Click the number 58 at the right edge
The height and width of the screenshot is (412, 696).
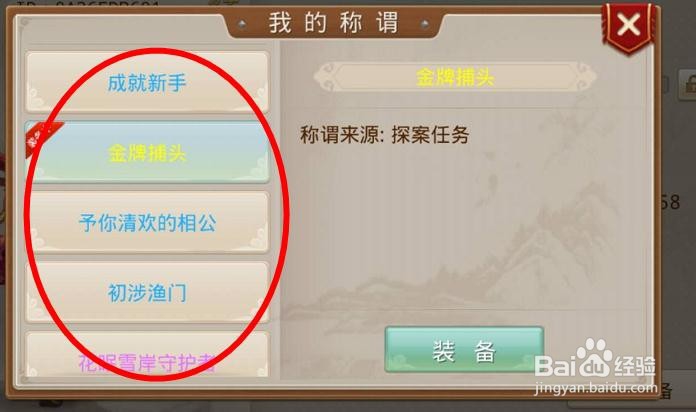[x=669, y=202]
